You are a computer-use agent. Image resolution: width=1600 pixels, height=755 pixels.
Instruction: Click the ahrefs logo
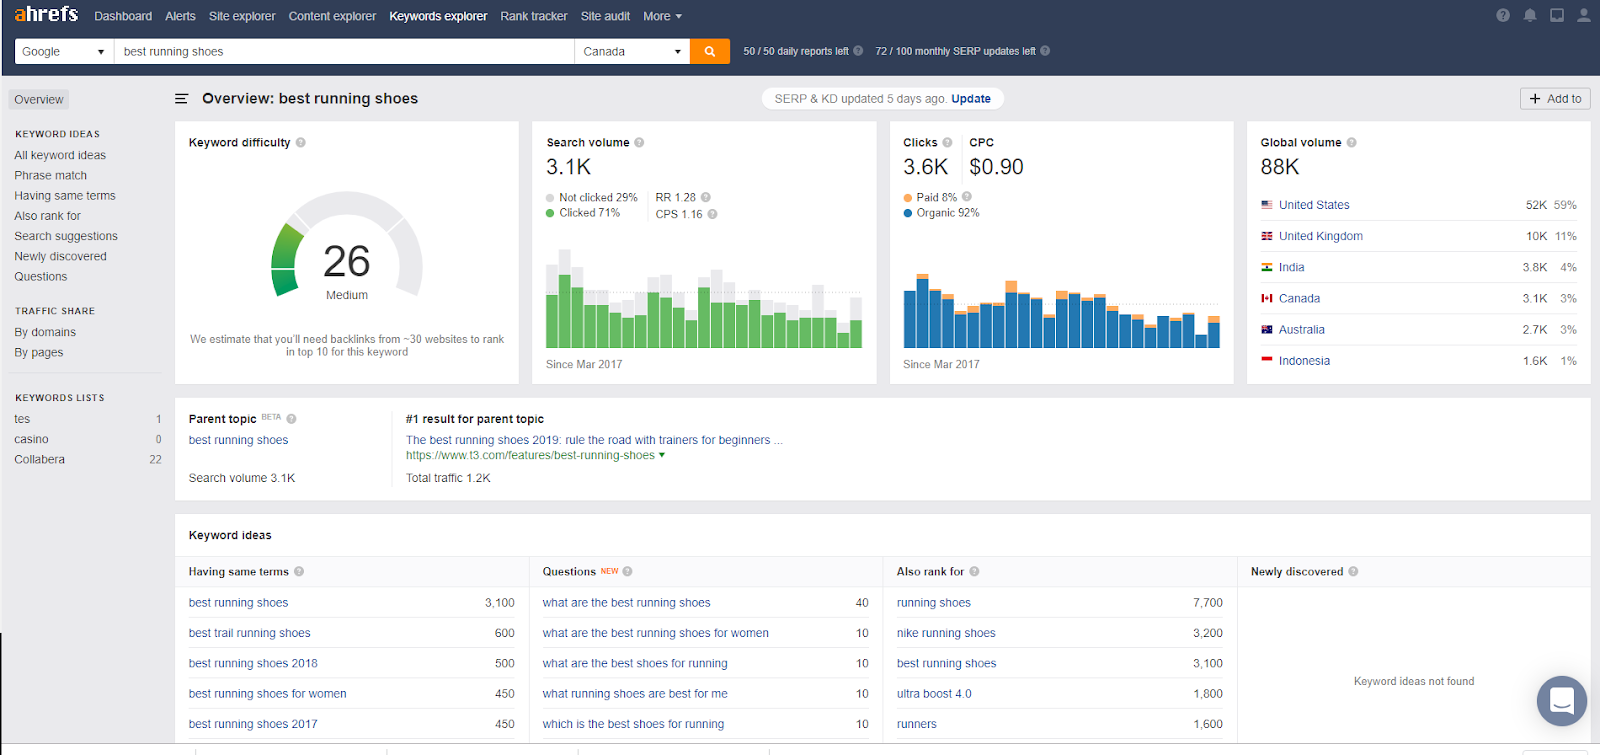[x=46, y=14]
